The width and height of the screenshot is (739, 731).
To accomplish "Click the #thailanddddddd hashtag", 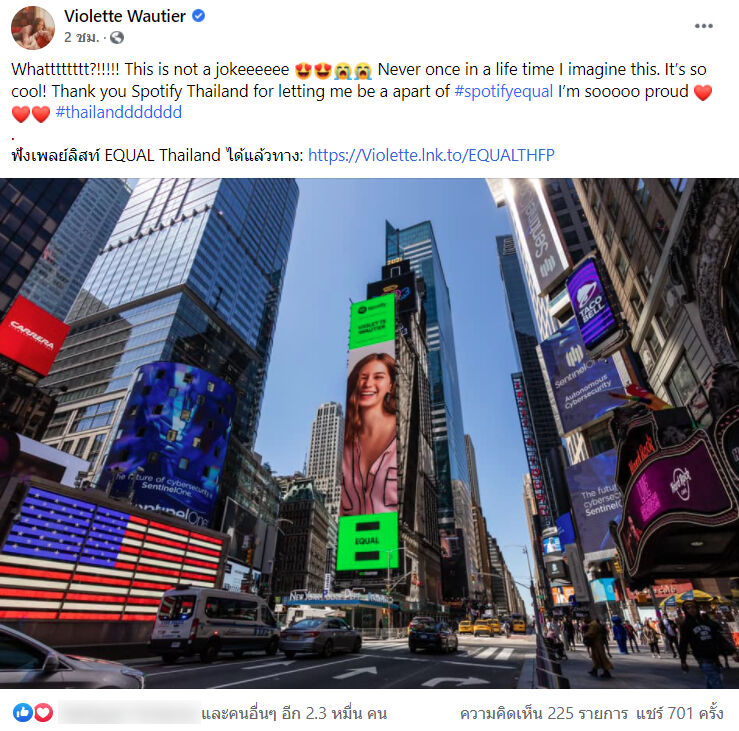I will tap(119, 112).
